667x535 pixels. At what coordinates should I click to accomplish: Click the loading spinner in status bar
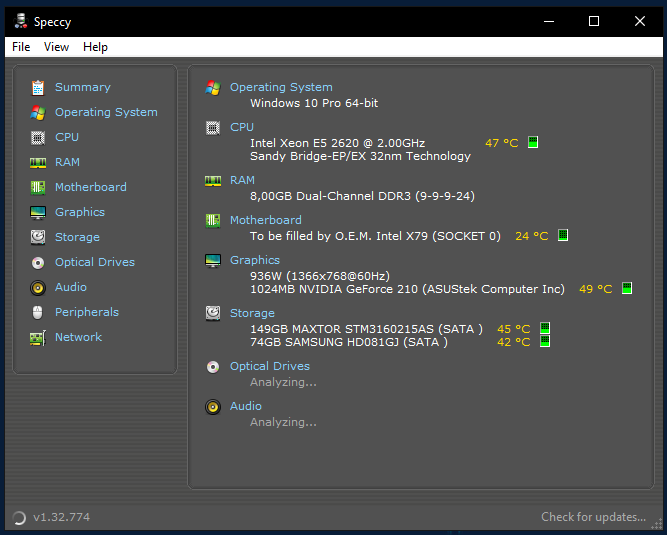[19, 518]
